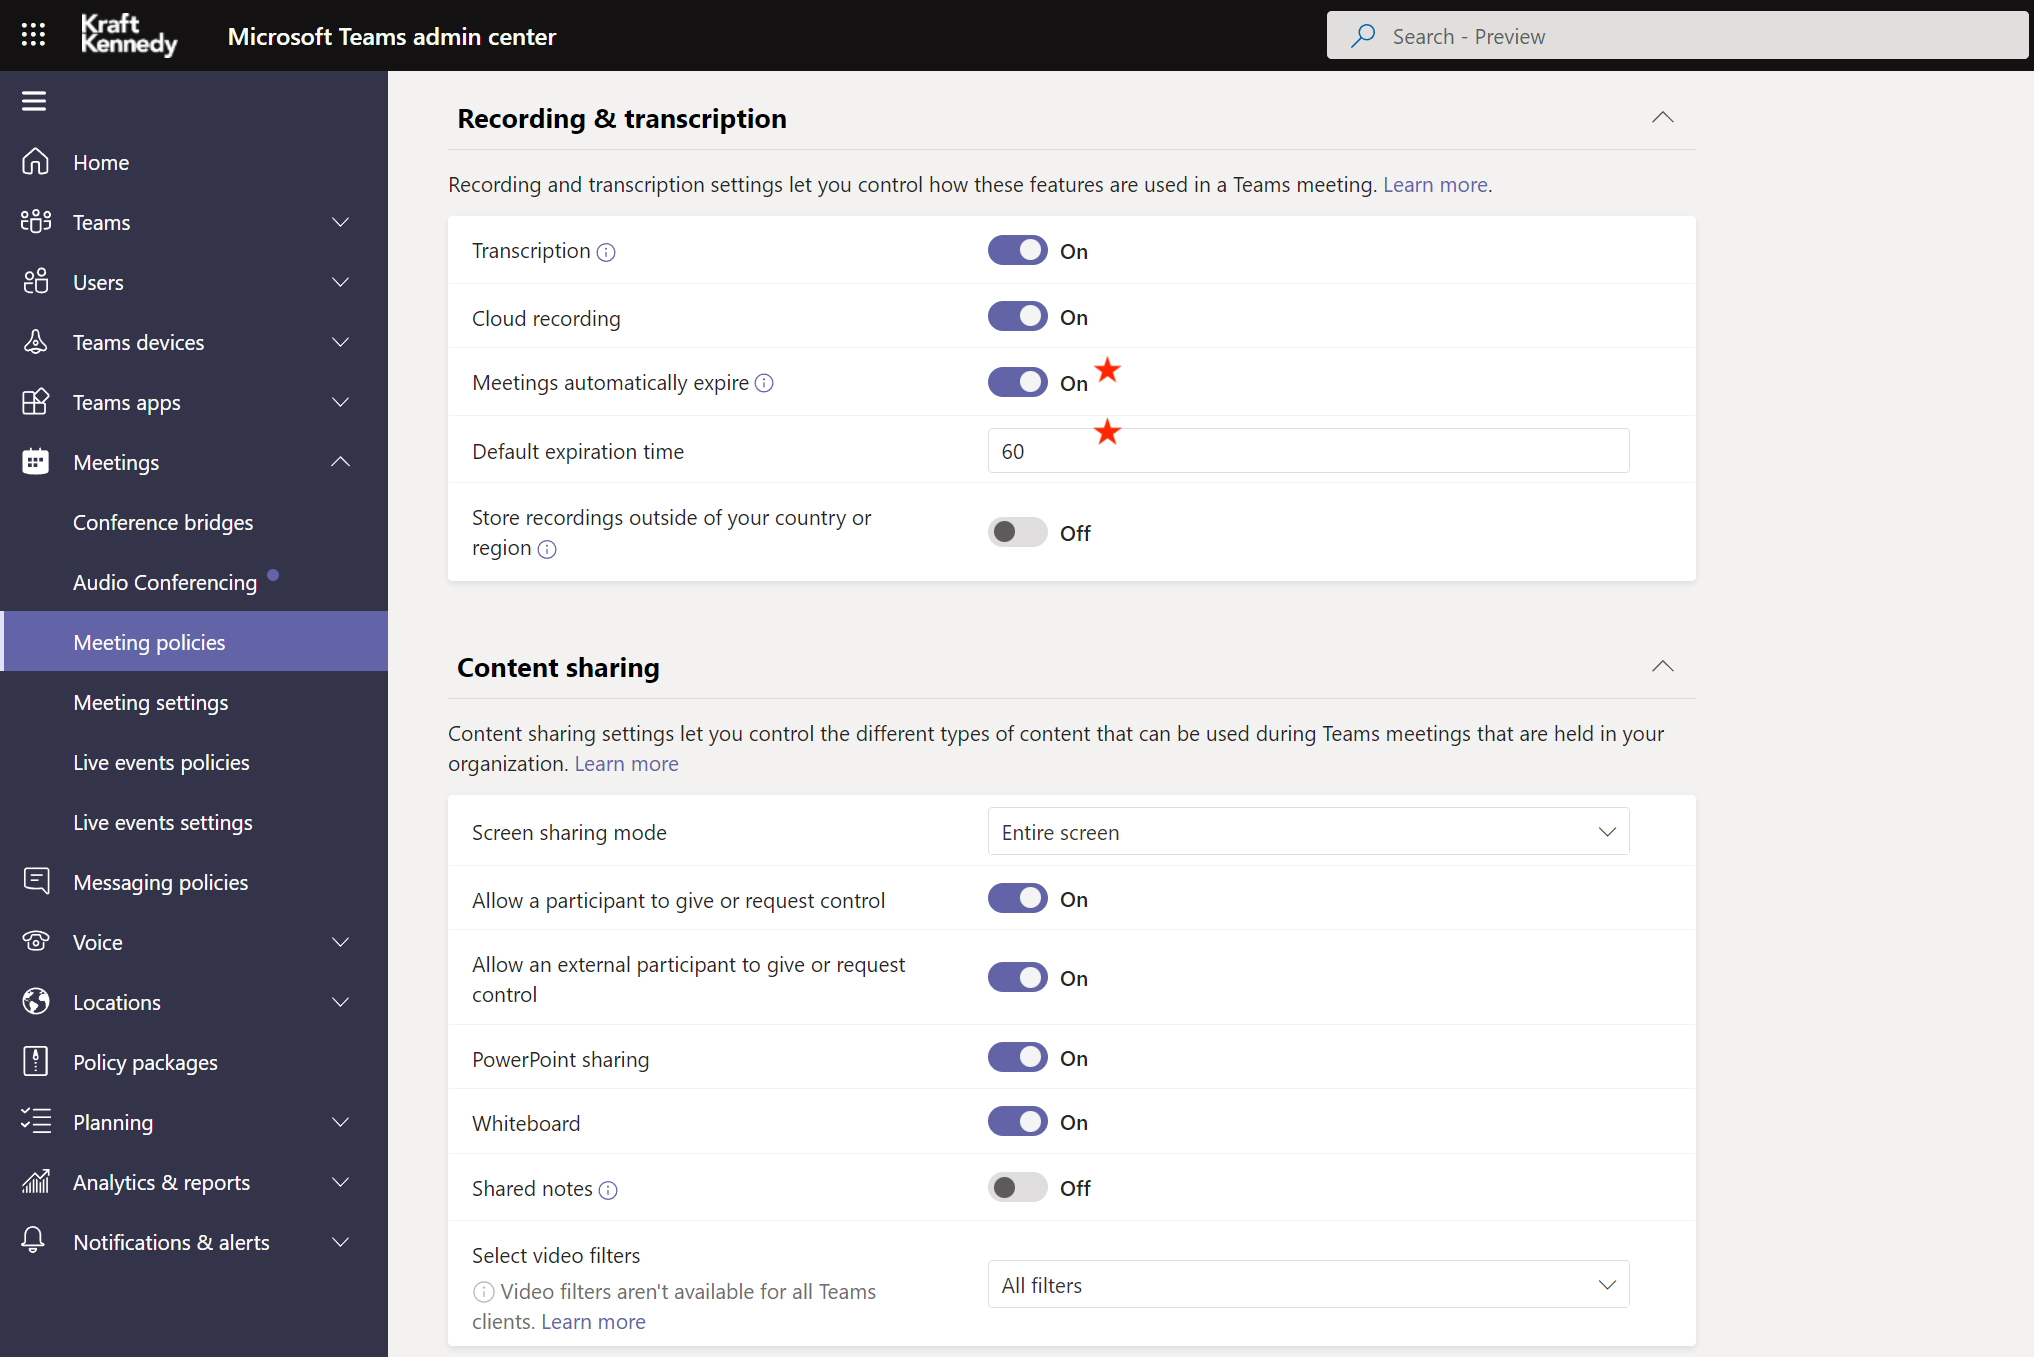
Task: Disable the Whiteboard toggle
Action: 1017,1122
